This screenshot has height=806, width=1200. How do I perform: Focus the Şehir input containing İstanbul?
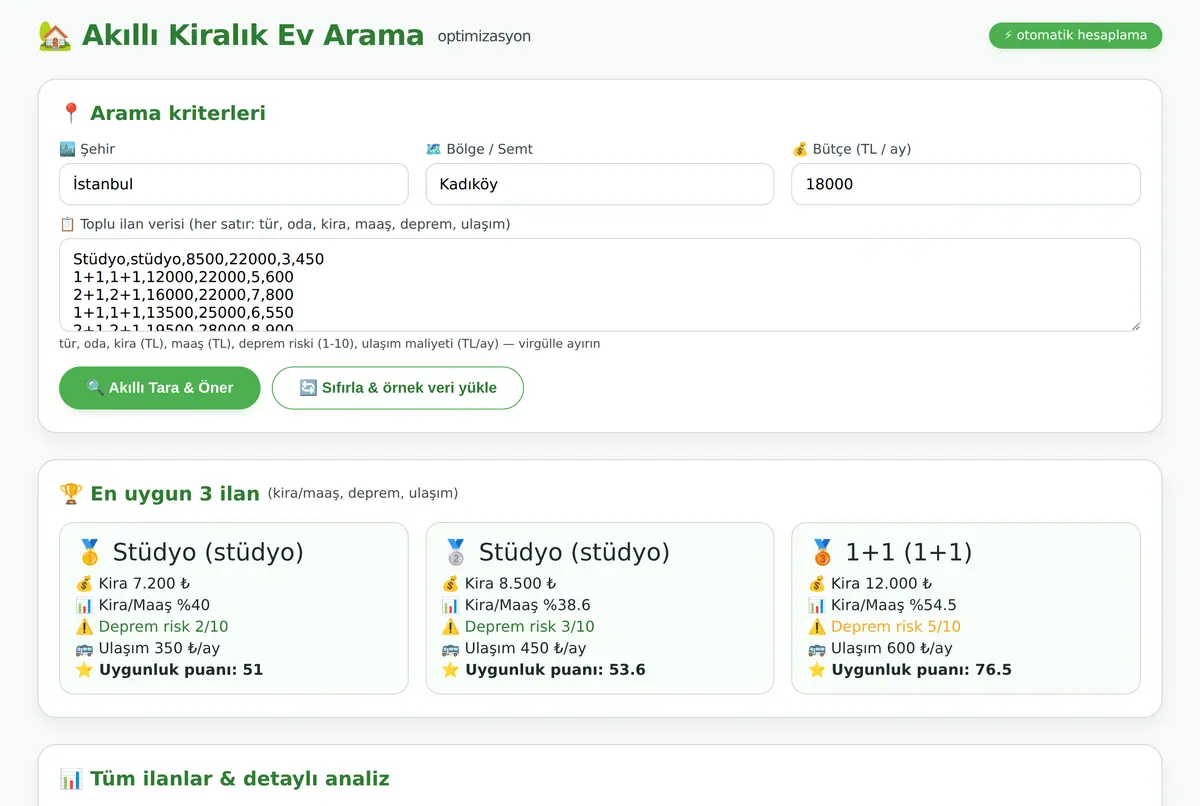coord(234,184)
